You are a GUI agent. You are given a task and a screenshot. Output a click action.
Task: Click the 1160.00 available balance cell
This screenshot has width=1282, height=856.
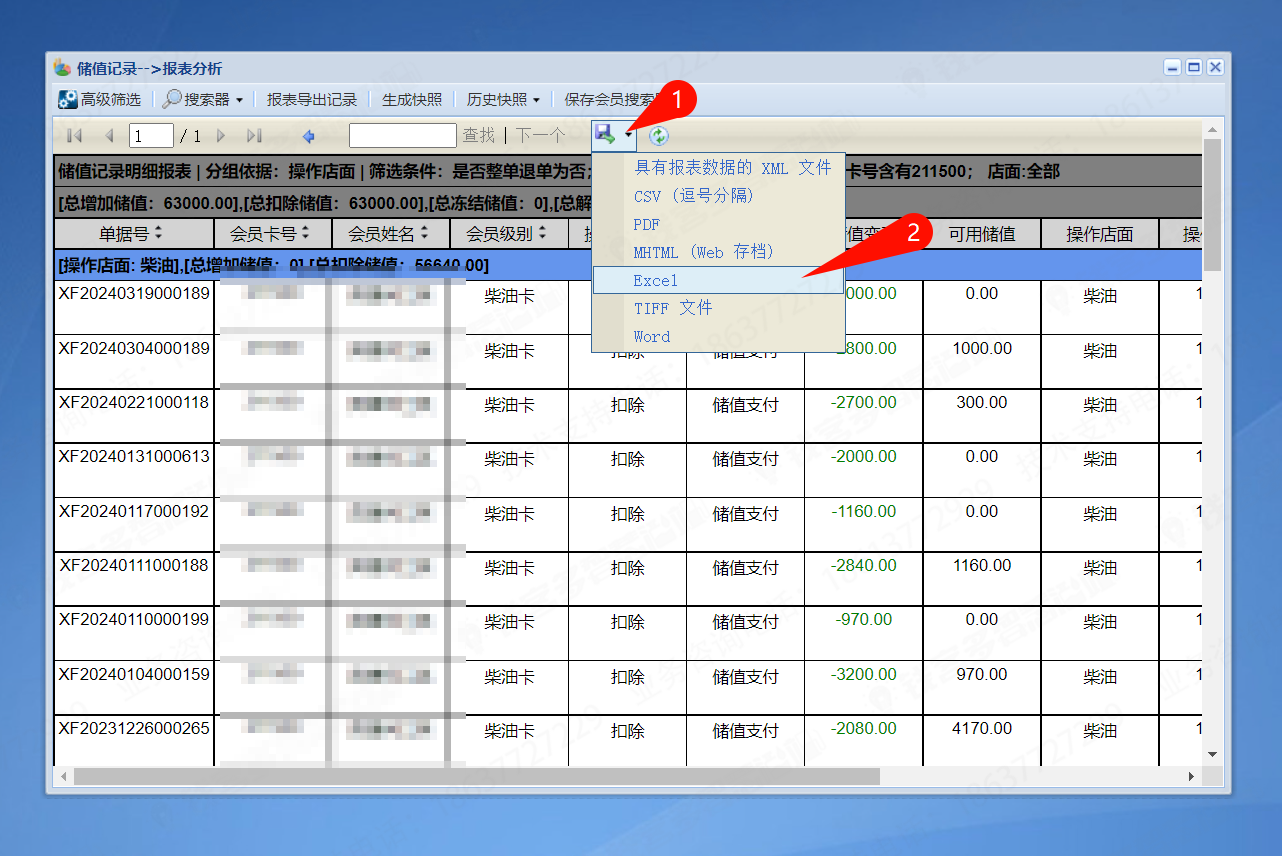point(982,566)
